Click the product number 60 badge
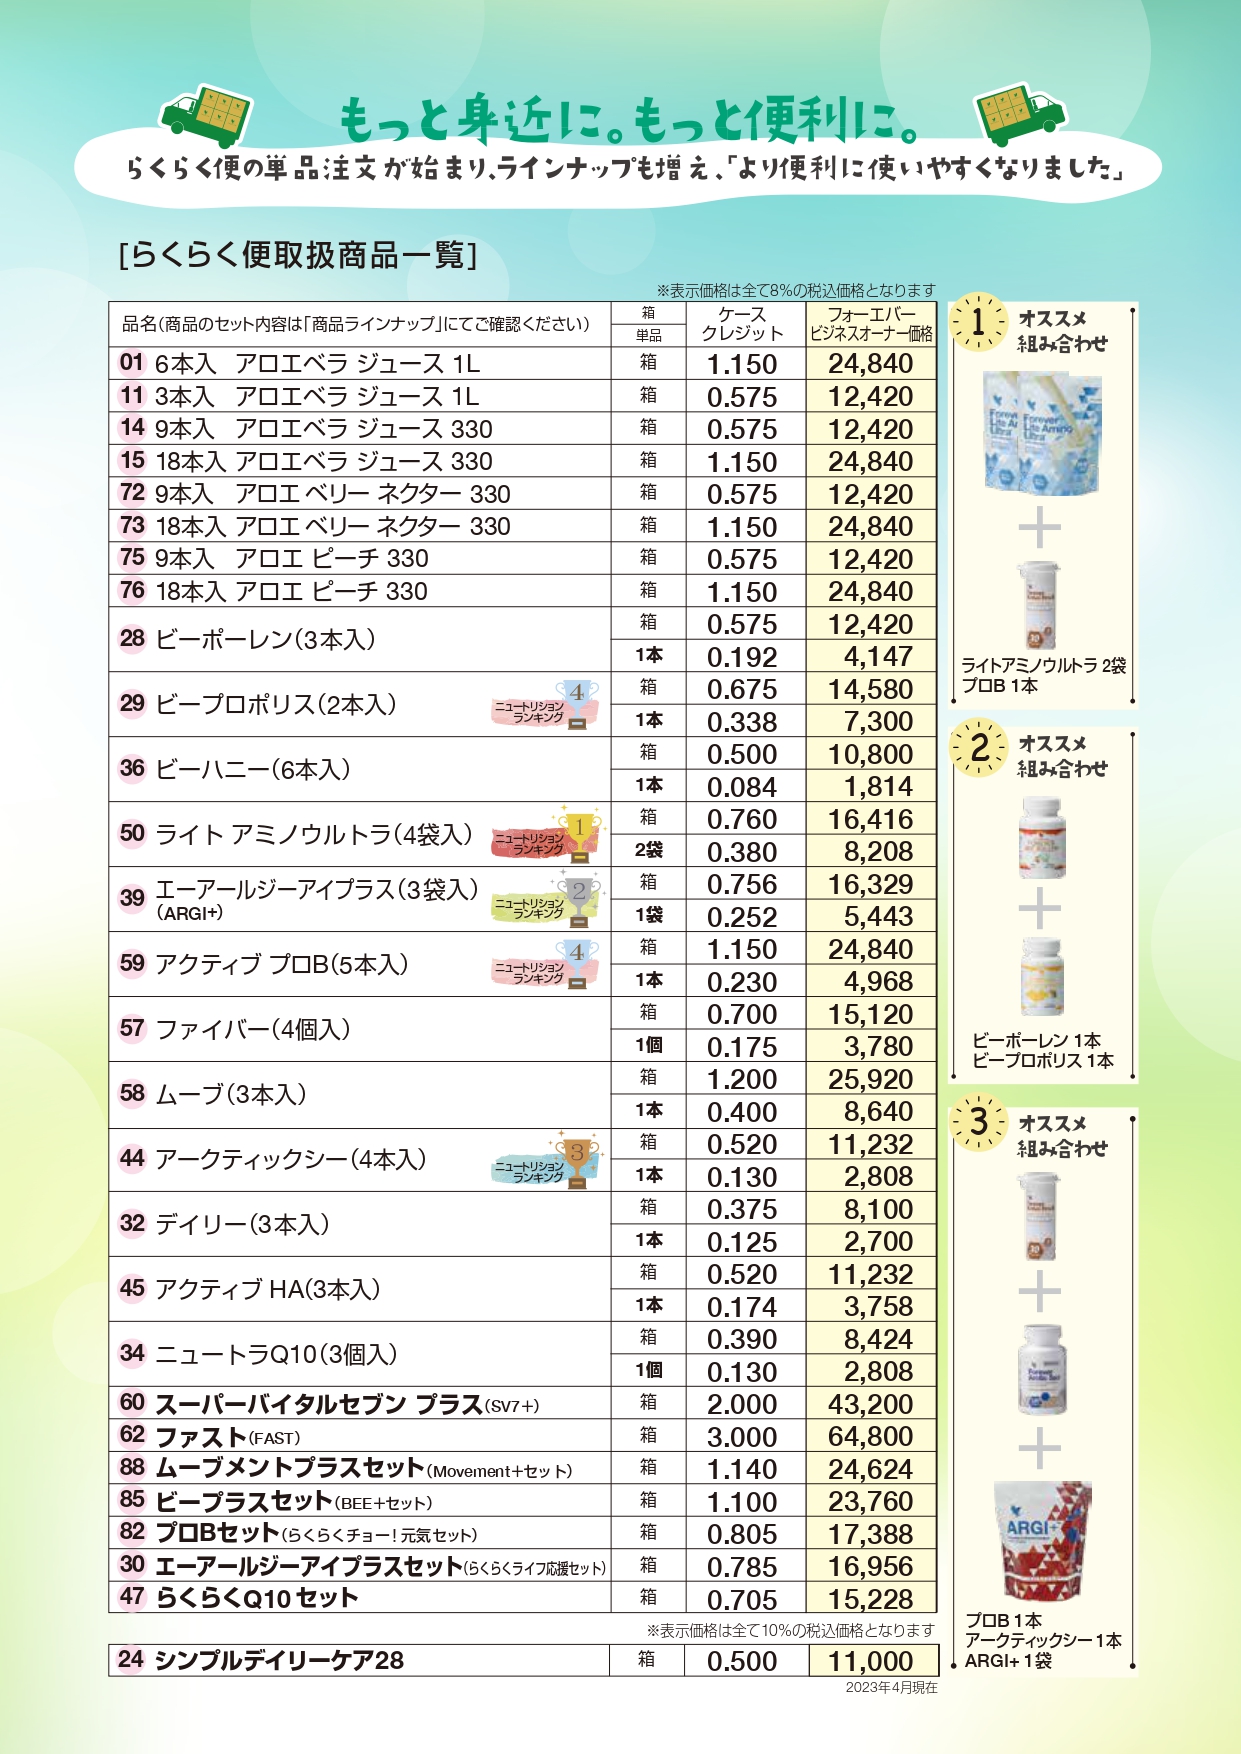Image resolution: width=1241 pixels, height=1754 pixels. (x=132, y=1402)
